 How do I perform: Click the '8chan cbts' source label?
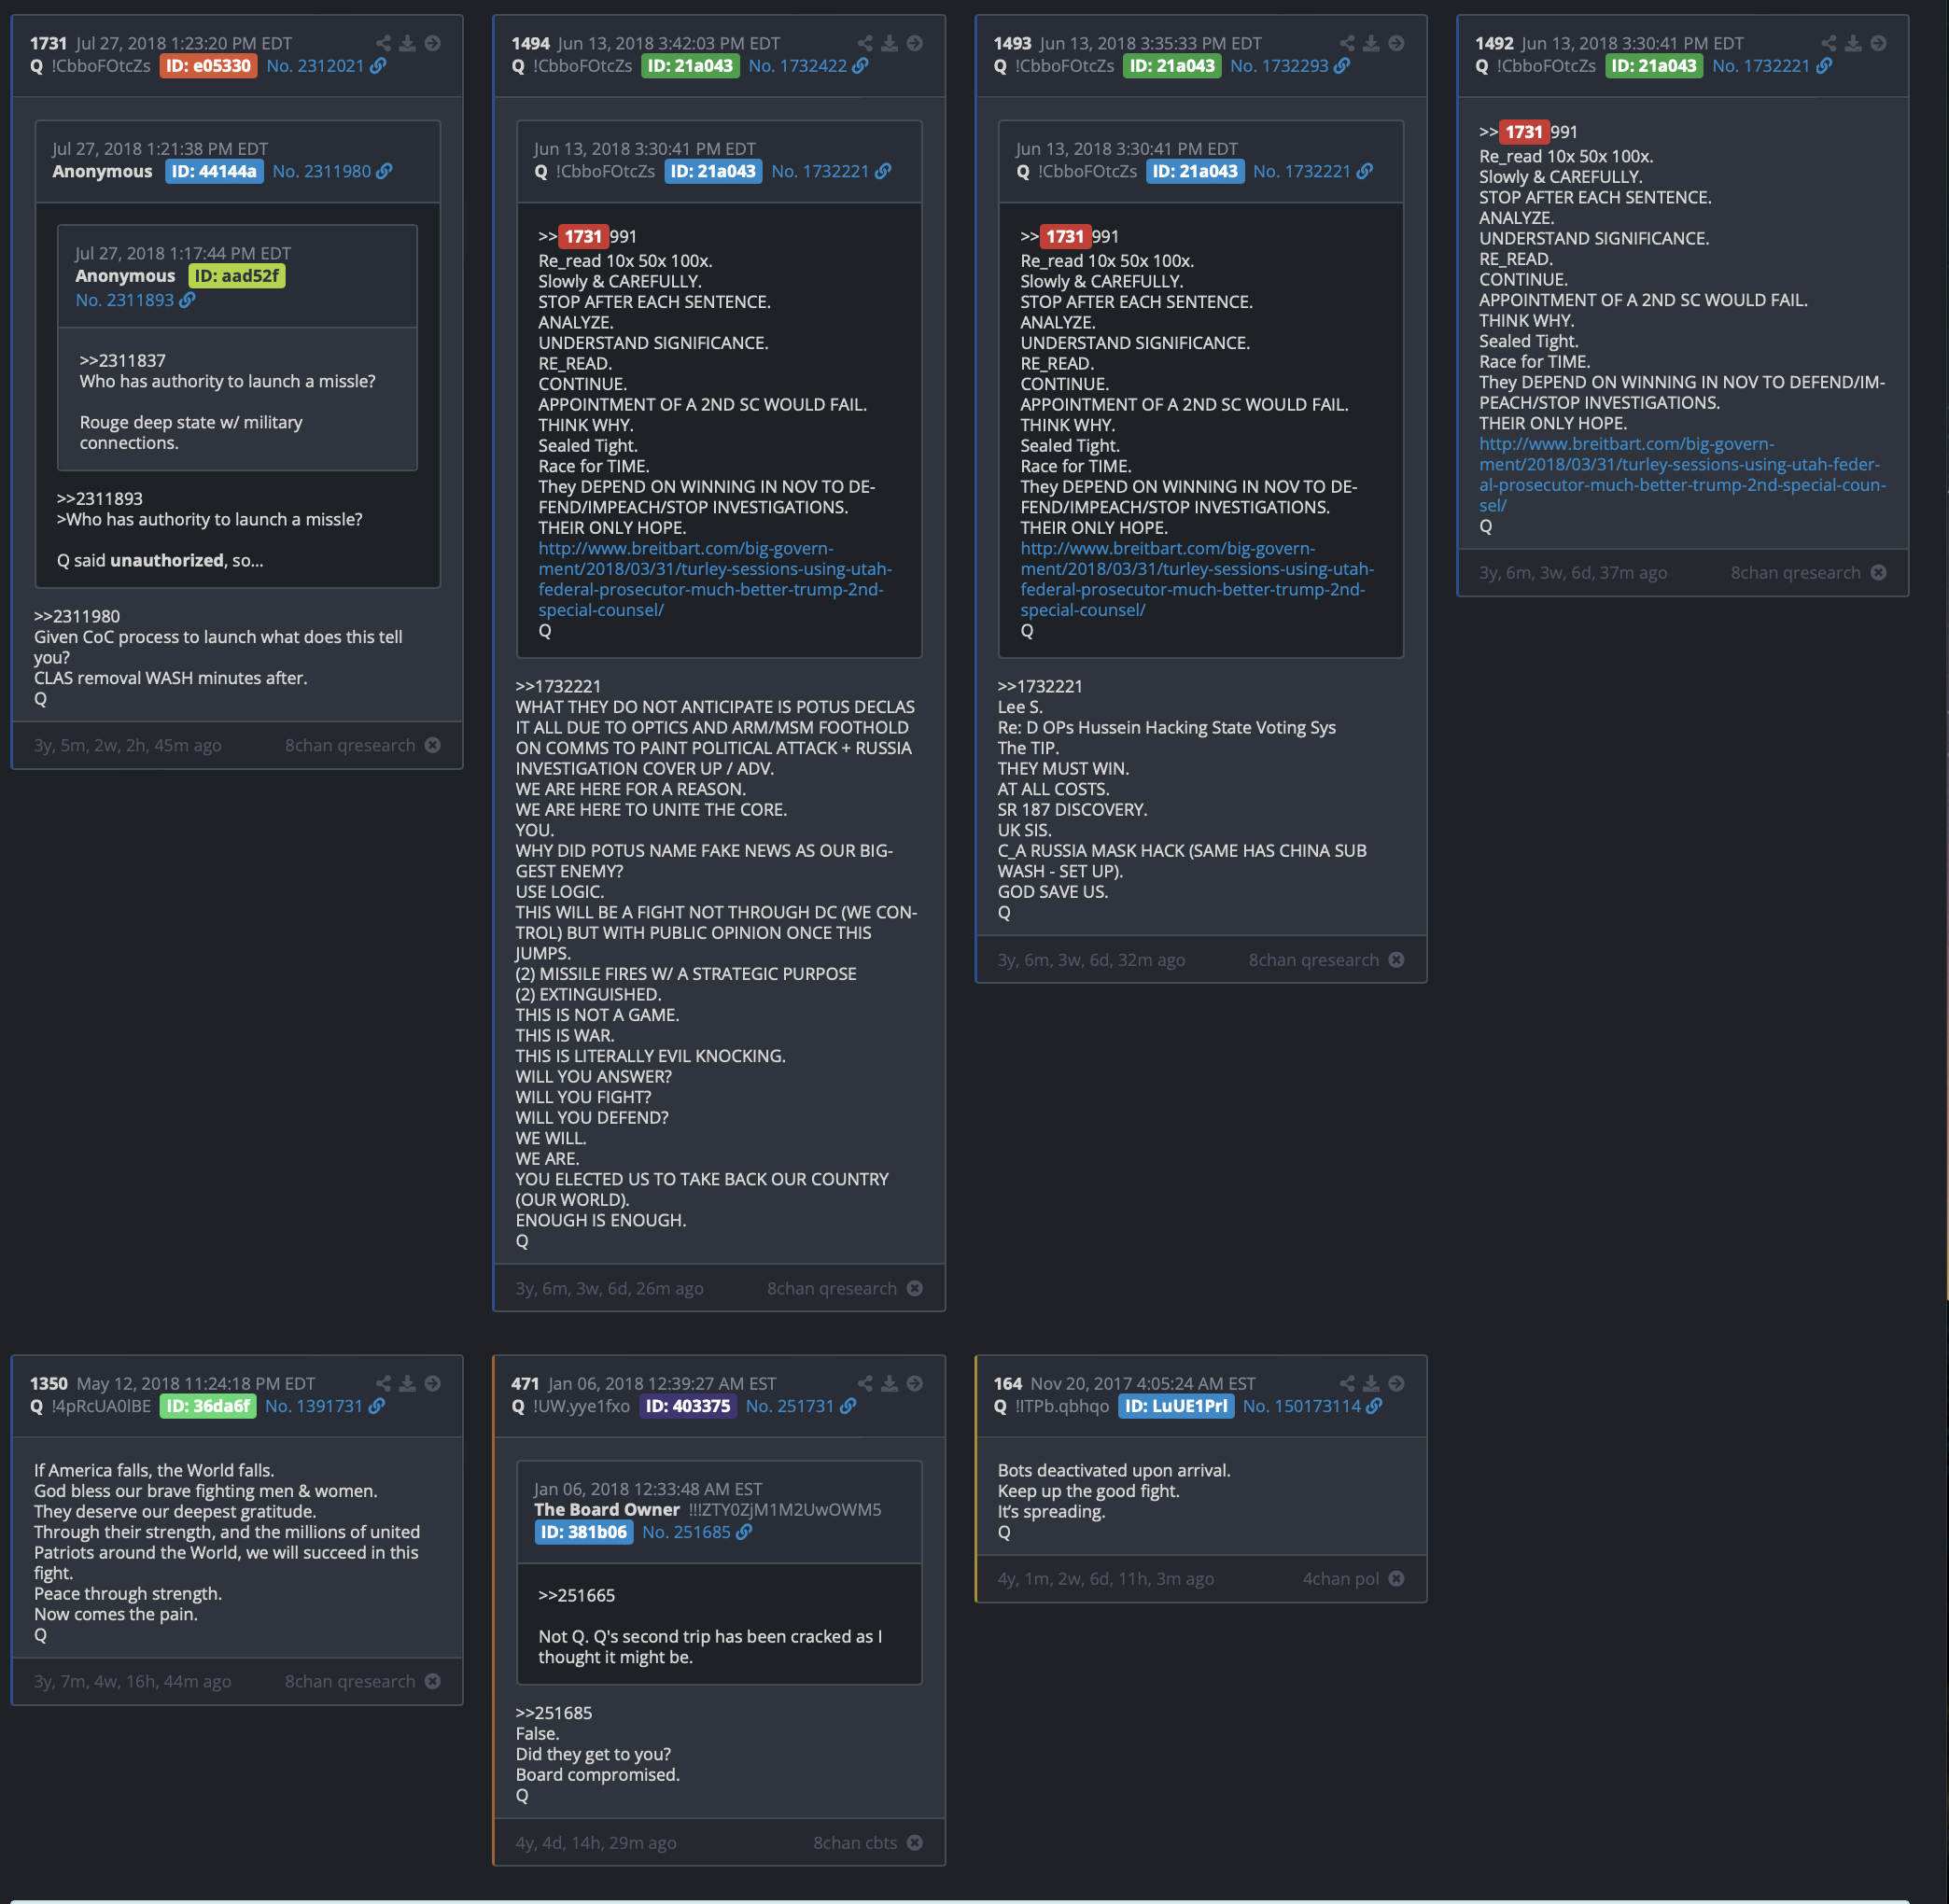(x=855, y=1842)
